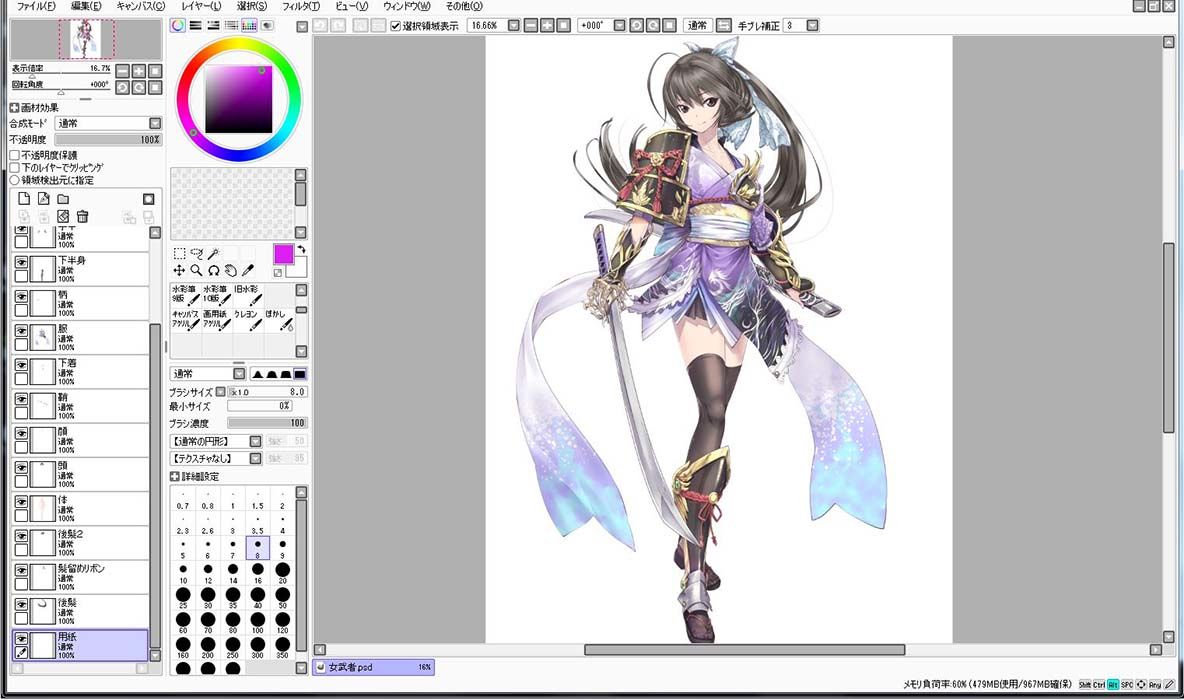This screenshot has height=700, width=1184.
Task: Select the zoom magnifier tool
Action: click(196, 270)
